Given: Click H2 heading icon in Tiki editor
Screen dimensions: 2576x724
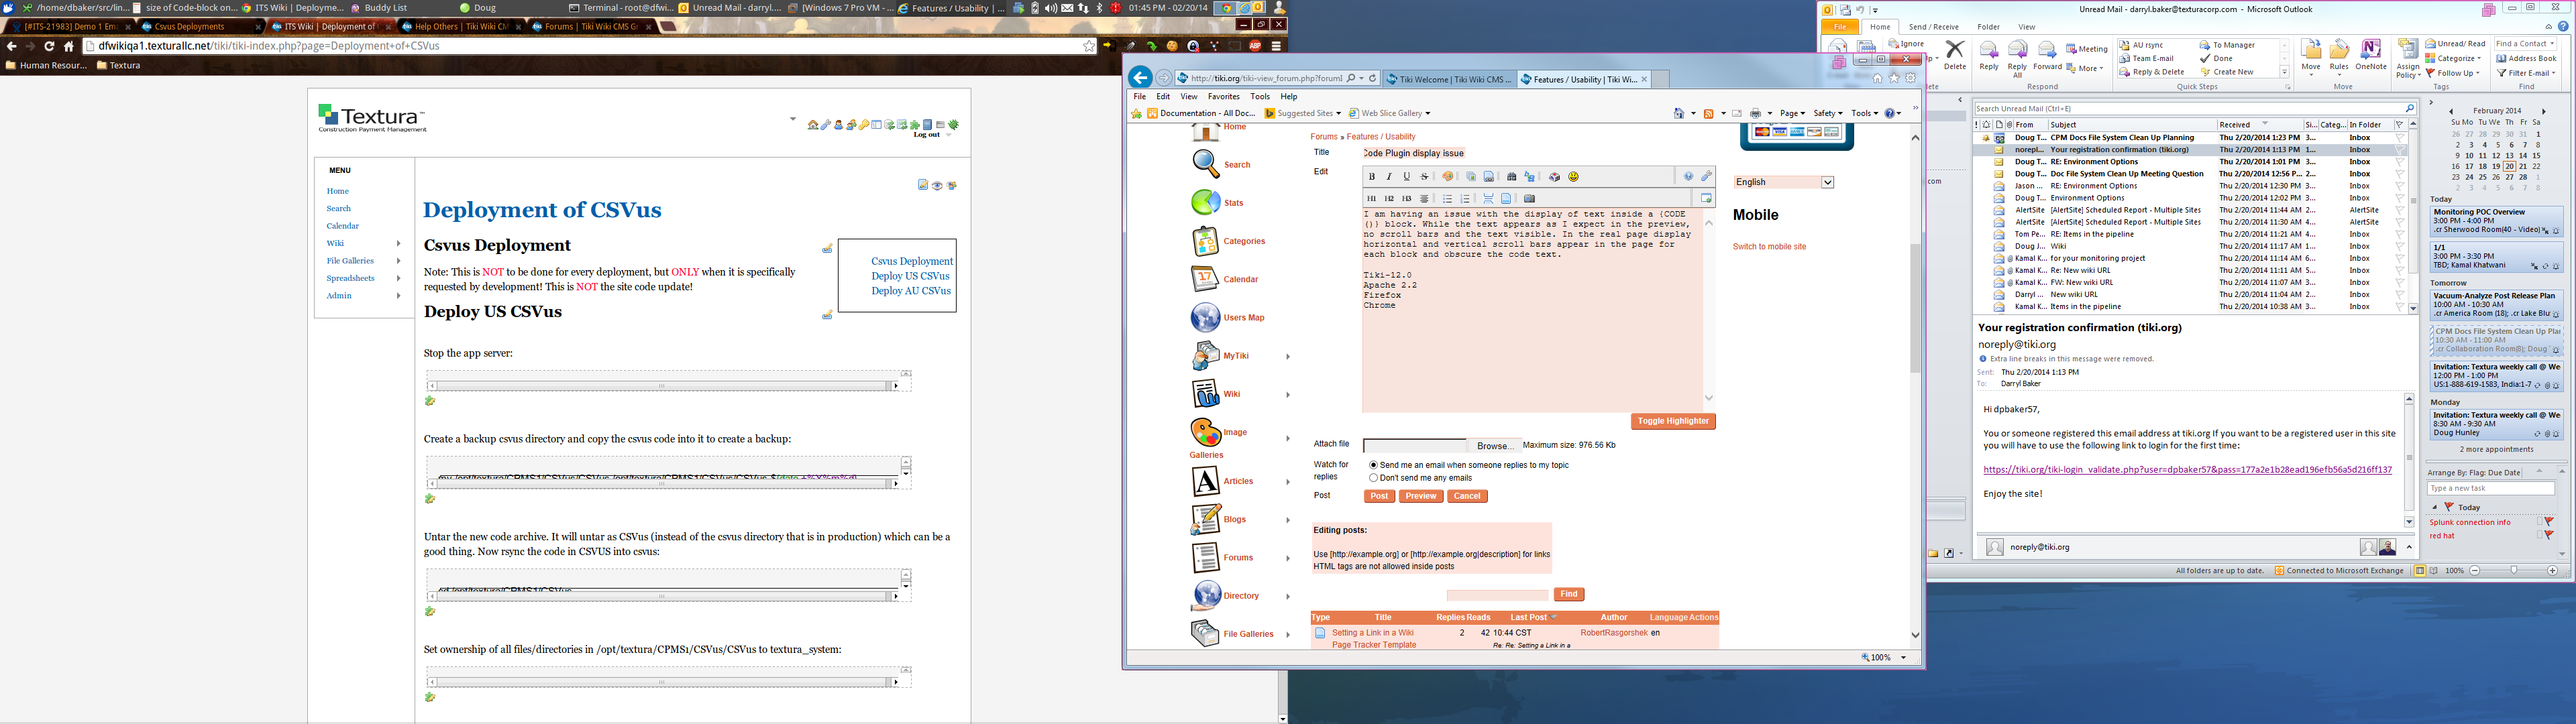Looking at the screenshot, I should pos(1389,199).
